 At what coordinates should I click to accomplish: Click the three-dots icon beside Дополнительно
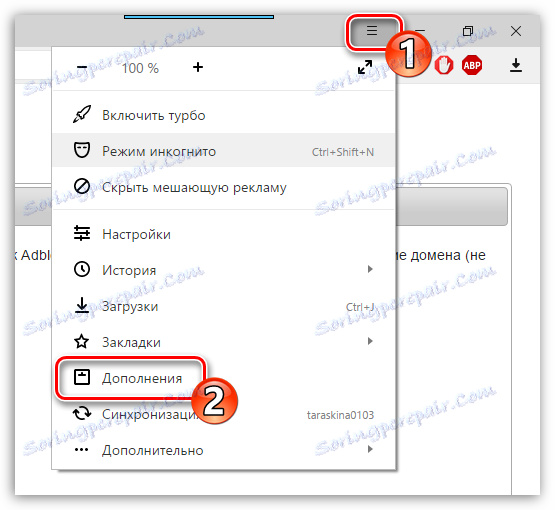point(82,450)
